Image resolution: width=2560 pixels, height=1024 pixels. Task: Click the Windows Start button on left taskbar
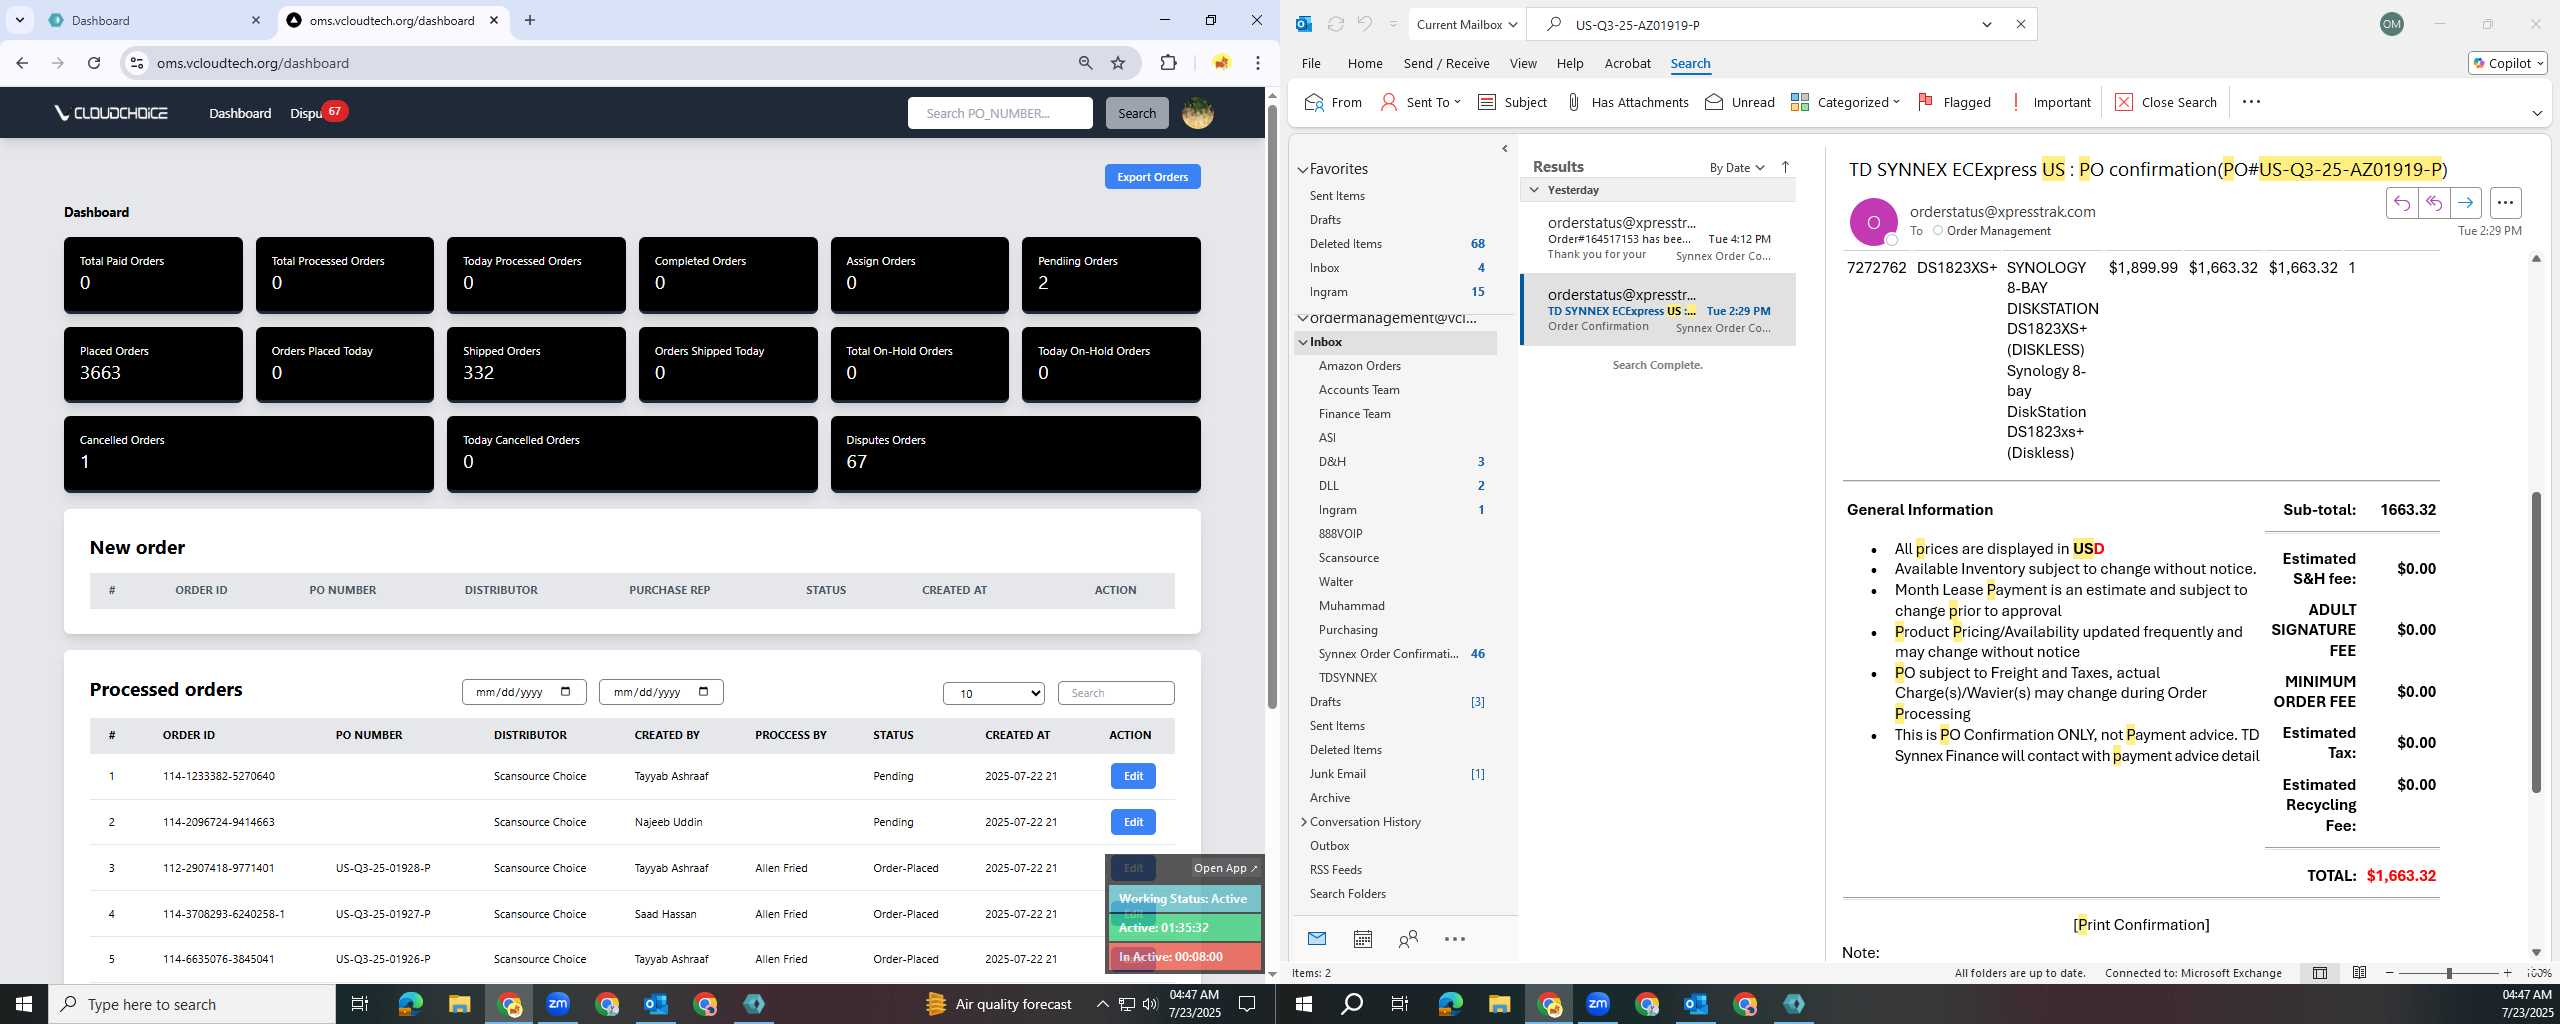pyautogui.click(x=24, y=1003)
